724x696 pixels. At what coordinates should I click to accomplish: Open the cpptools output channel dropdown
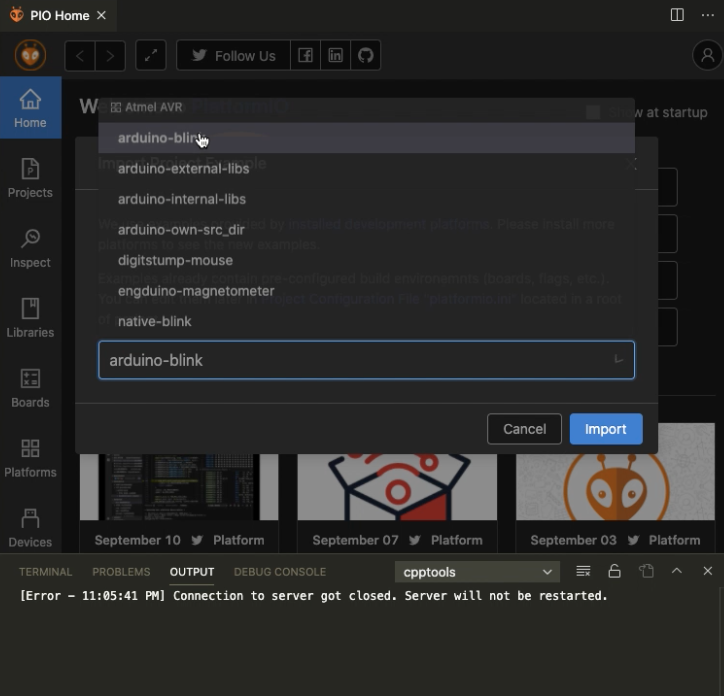[x=477, y=572]
